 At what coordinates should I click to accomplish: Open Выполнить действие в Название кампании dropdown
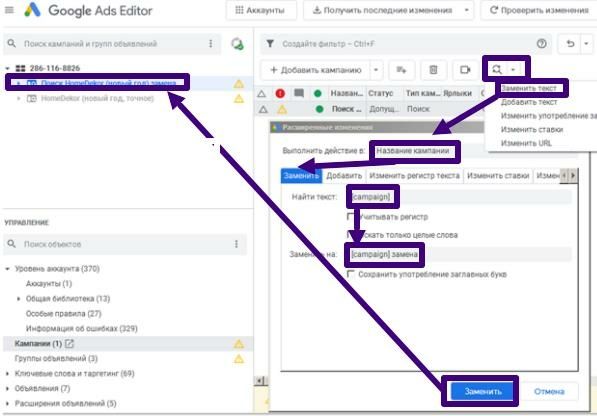pyautogui.click(x=474, y=151)
